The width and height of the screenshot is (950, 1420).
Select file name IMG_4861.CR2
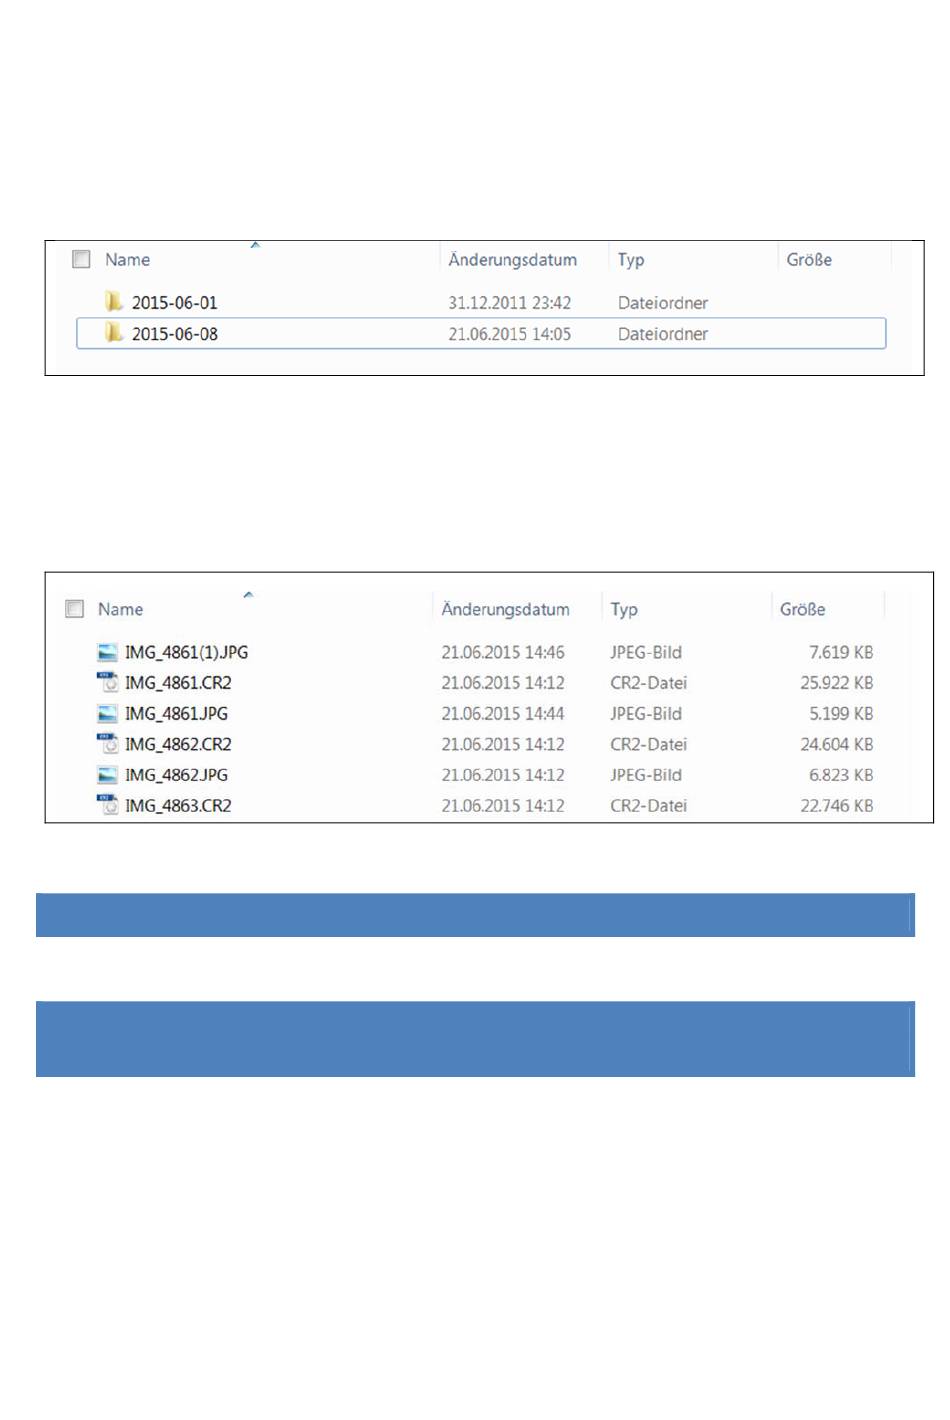pos(178,683)
